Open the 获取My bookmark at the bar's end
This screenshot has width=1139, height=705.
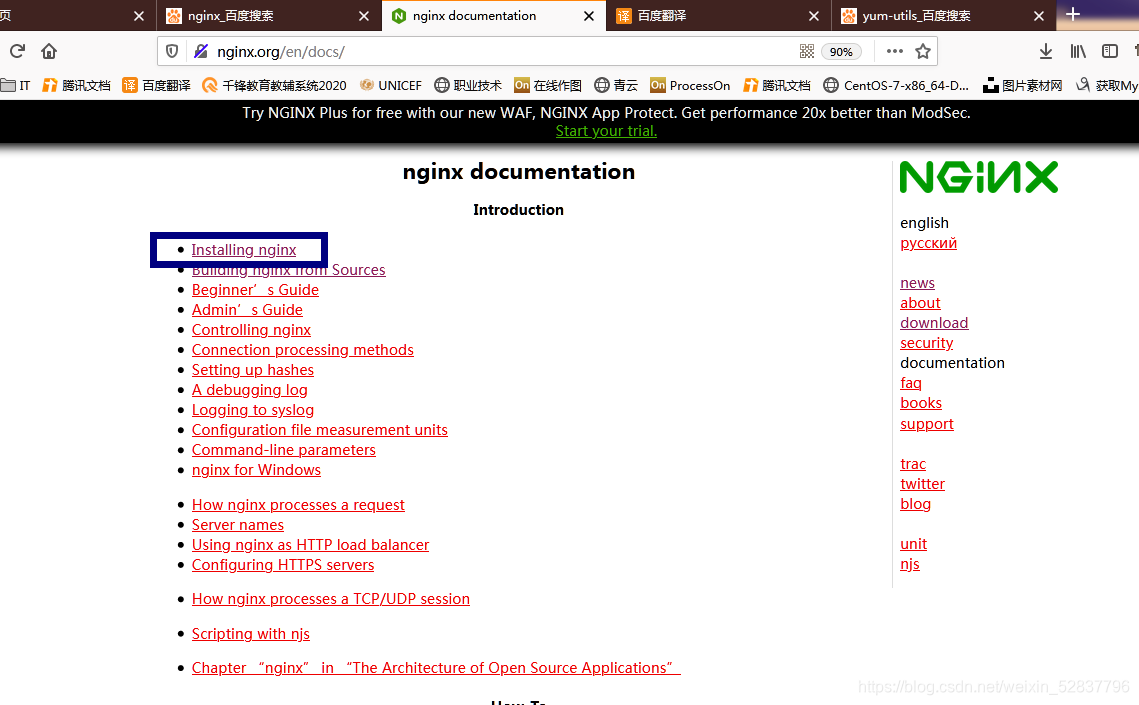click(1107, 86)
